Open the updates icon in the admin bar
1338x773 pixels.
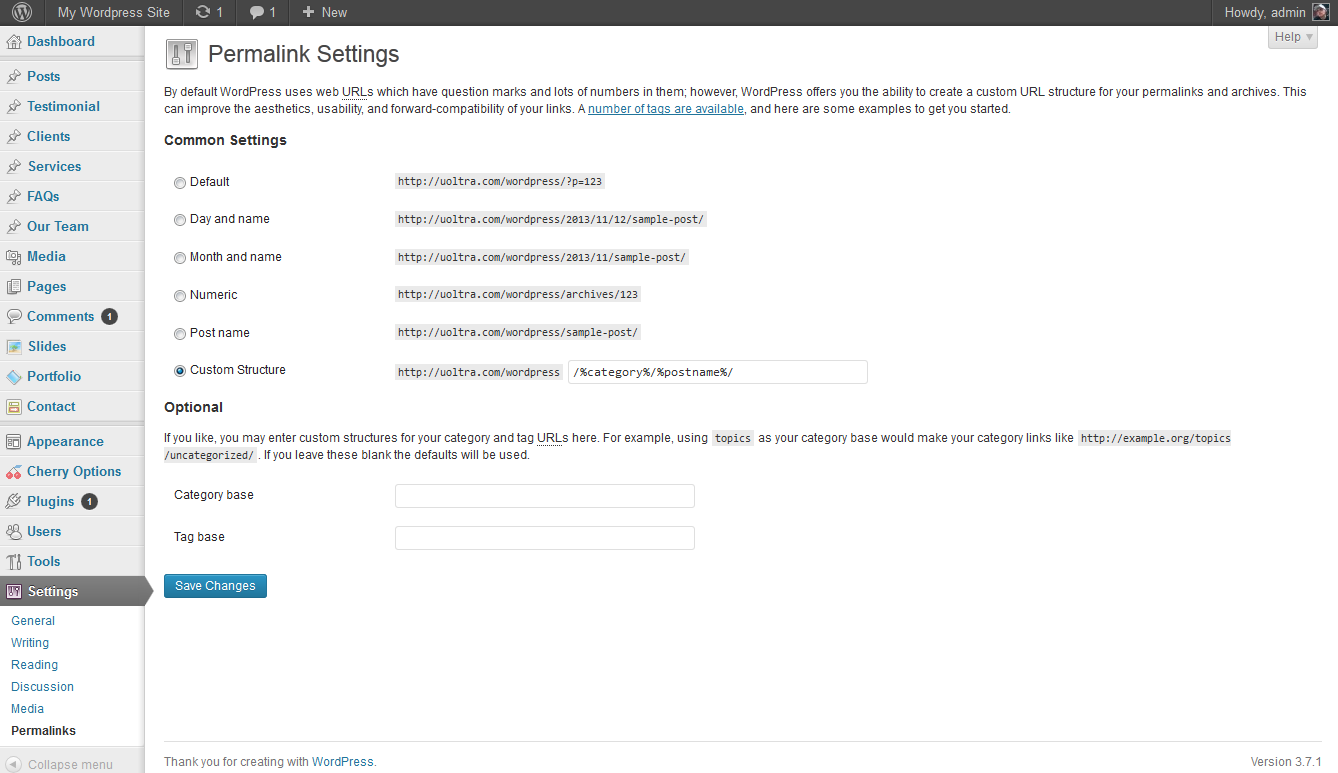(x=204, y=12)
